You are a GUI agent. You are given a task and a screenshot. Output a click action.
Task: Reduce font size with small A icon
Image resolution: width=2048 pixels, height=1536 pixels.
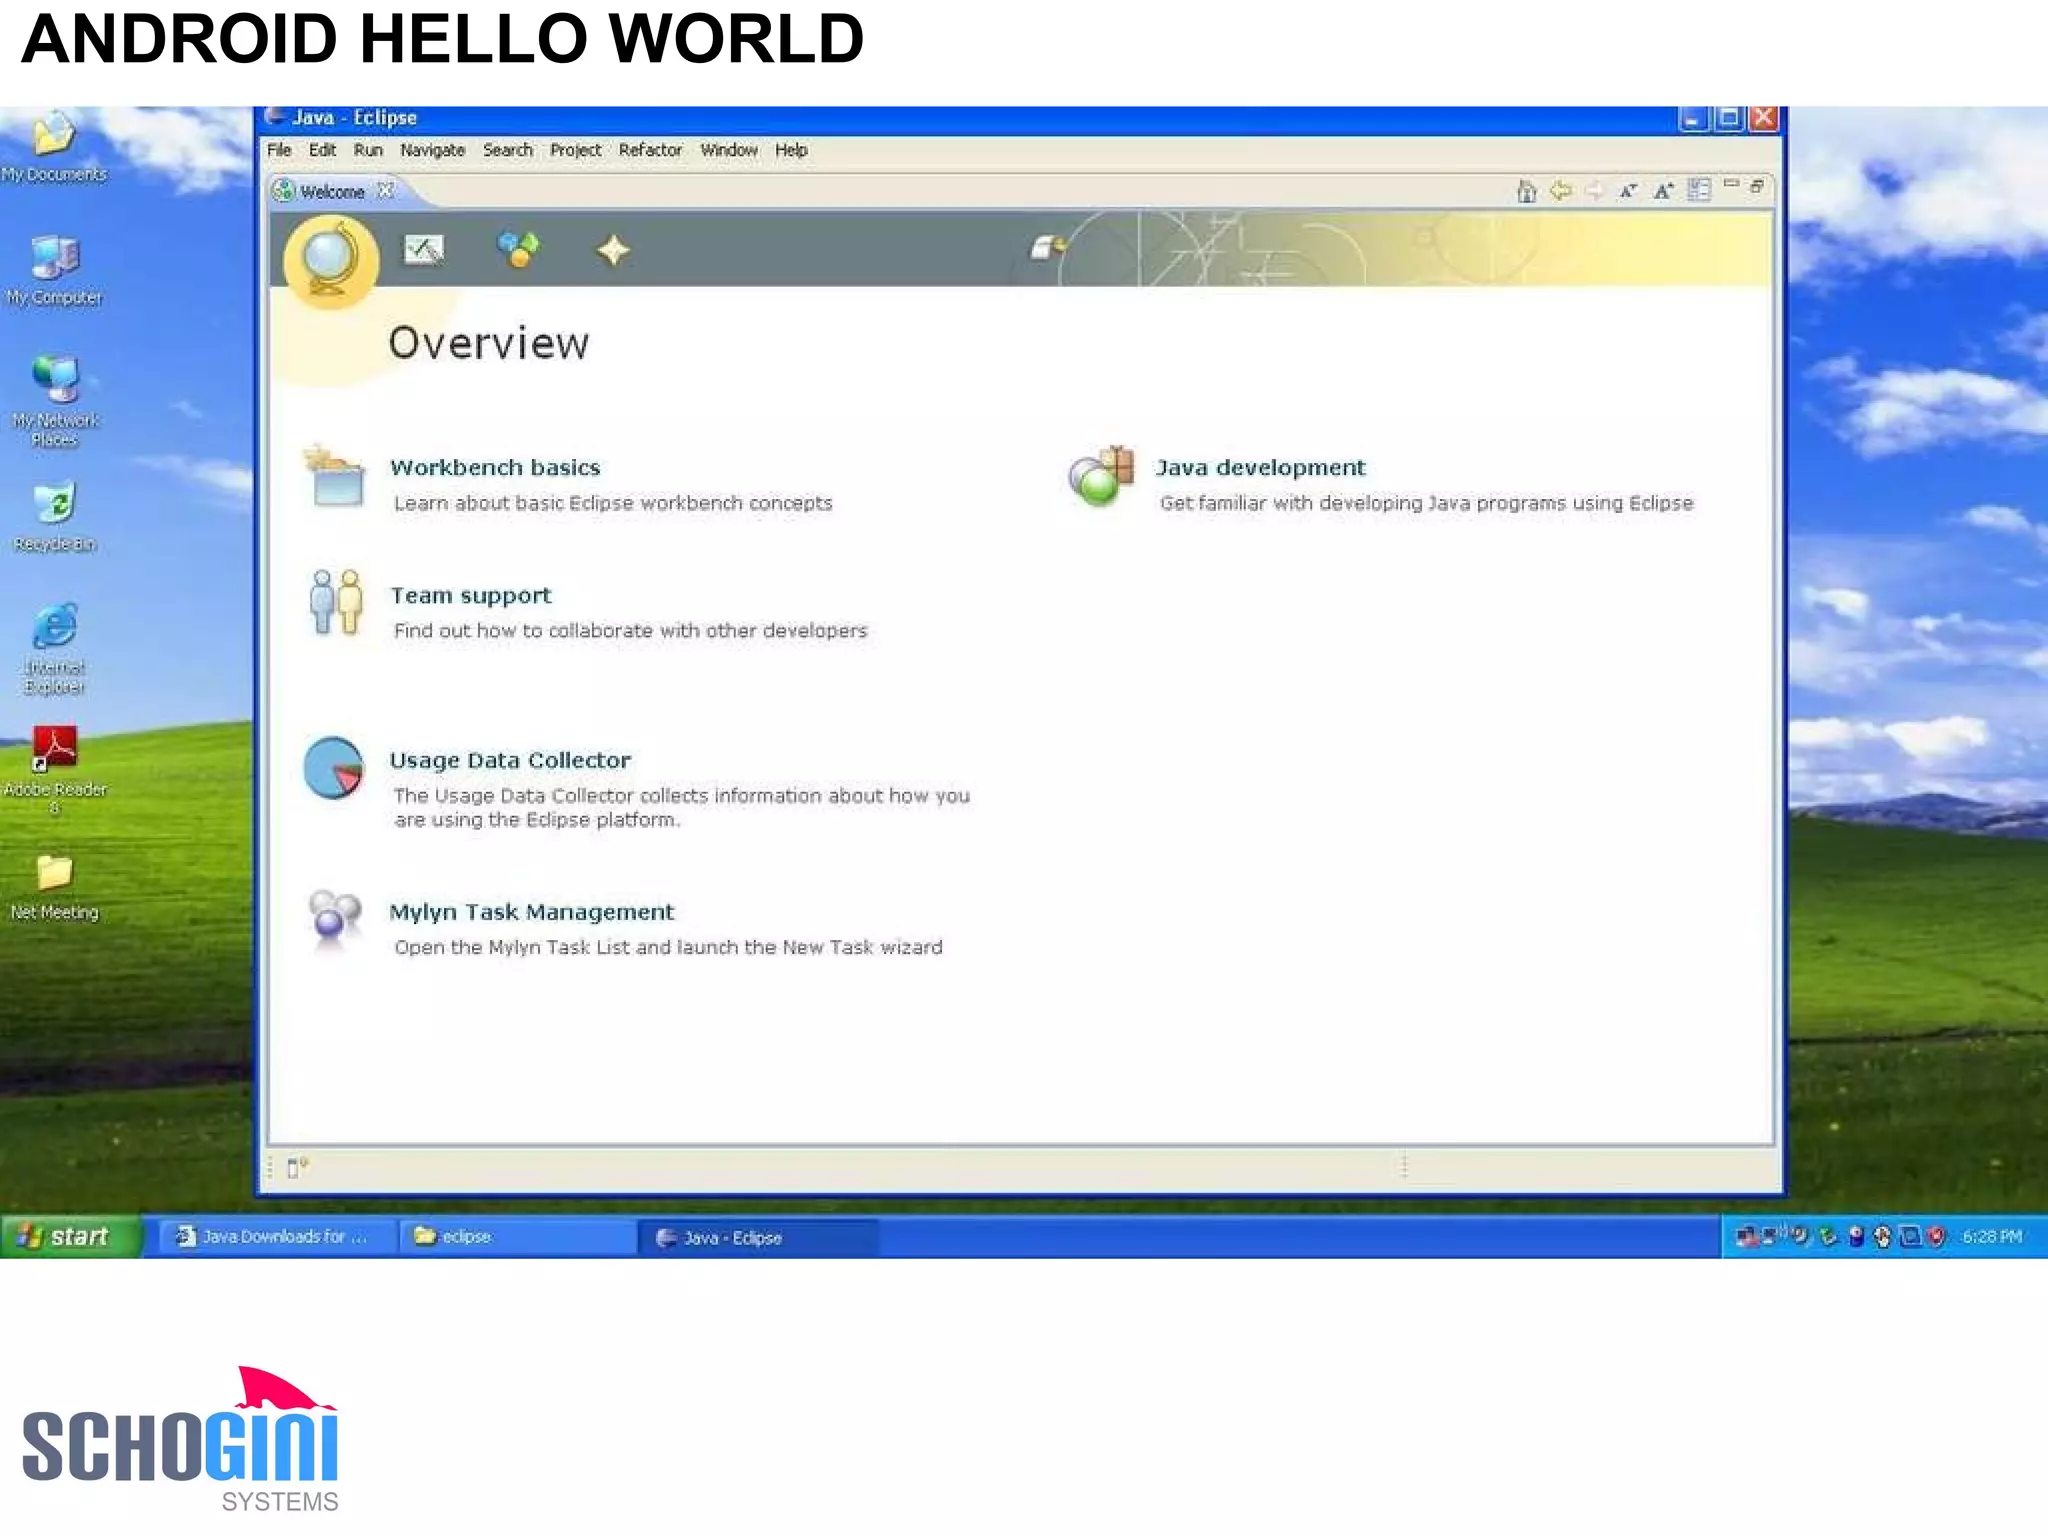coord(1628,190)
